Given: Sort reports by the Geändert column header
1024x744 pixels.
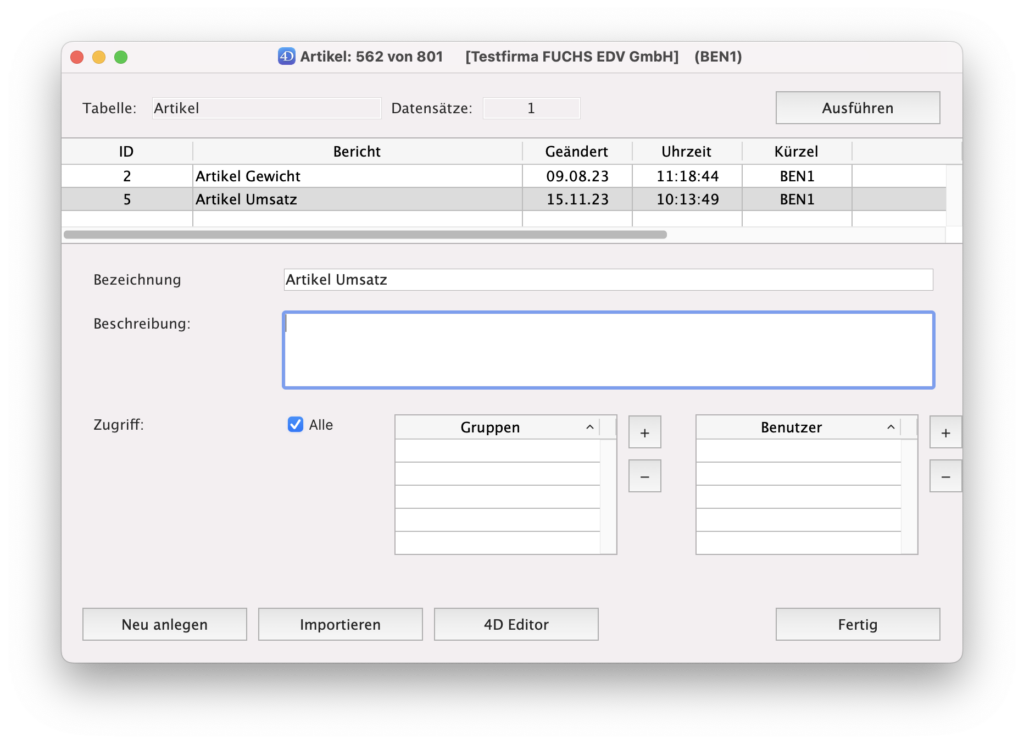Looking at the screenshot, I should pyautogui.click(x=577, y=152).
